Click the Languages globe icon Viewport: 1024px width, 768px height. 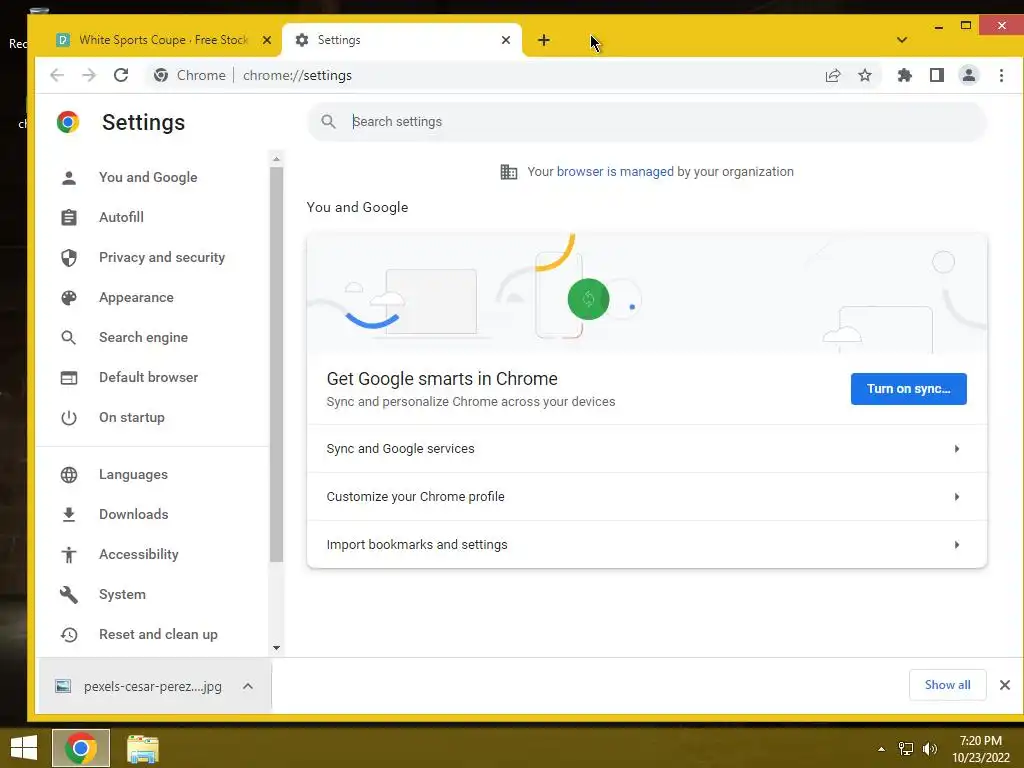point(69,475)
